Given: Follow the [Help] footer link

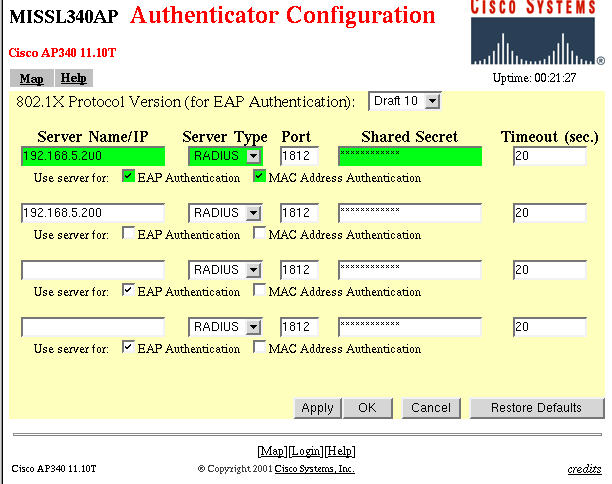Looking at the screenshot, I should [x=340, y=452].
